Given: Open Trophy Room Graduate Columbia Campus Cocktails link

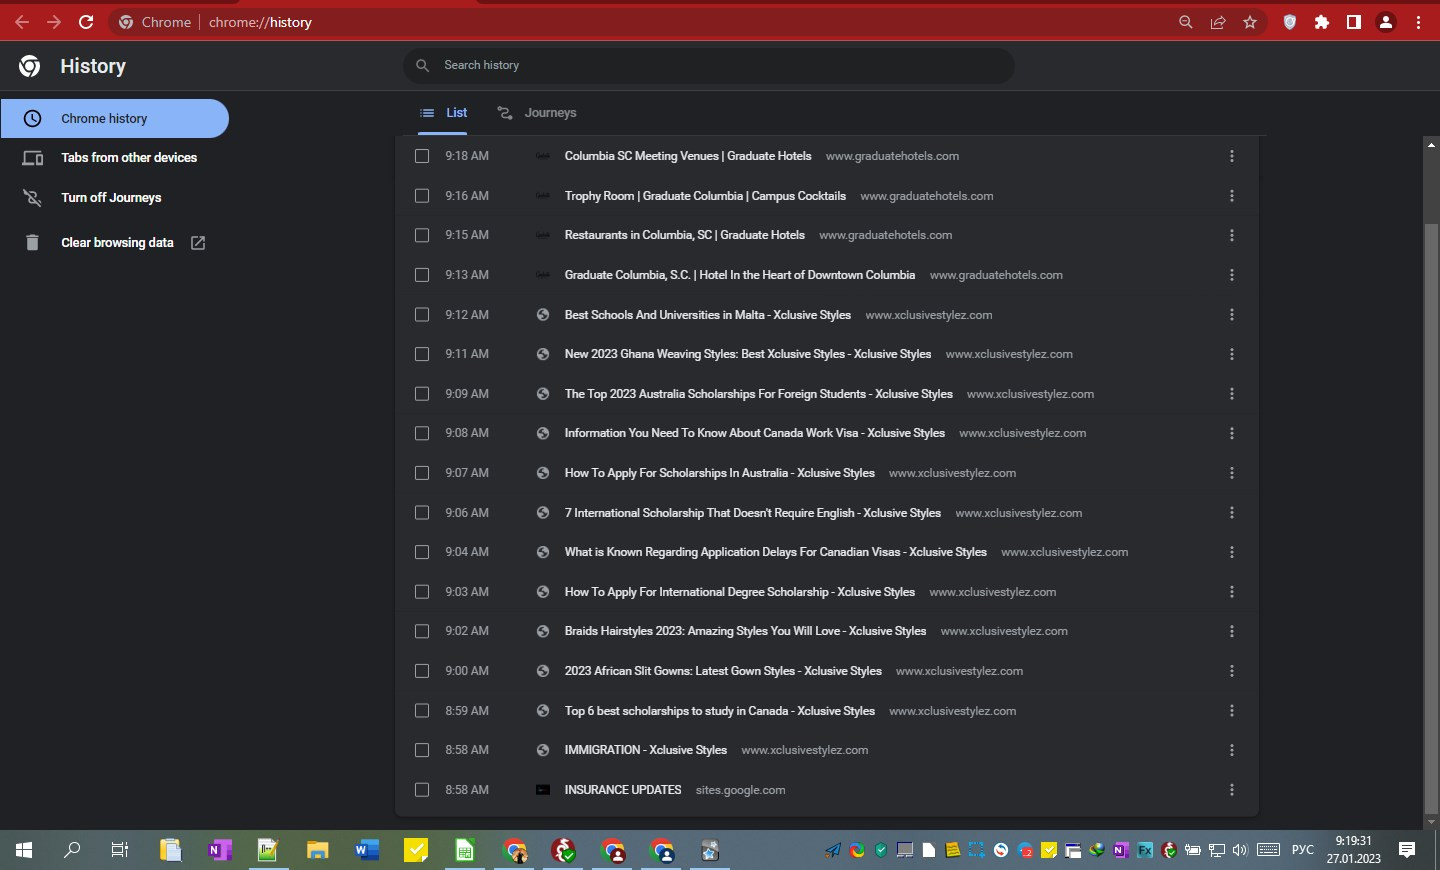Looking at the screenshot, I should coord(705,196).
